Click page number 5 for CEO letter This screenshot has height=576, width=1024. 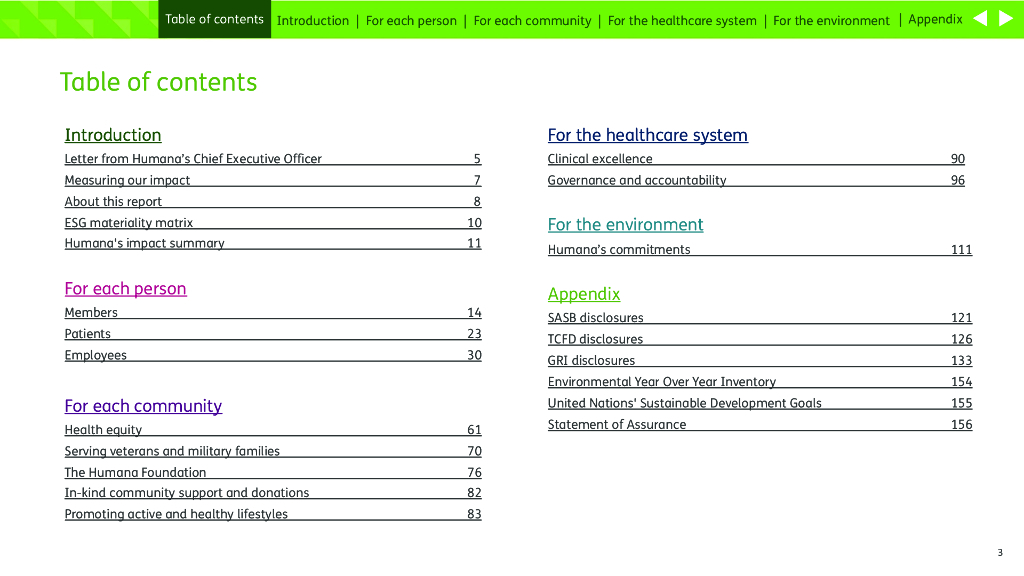coord(477,159)
